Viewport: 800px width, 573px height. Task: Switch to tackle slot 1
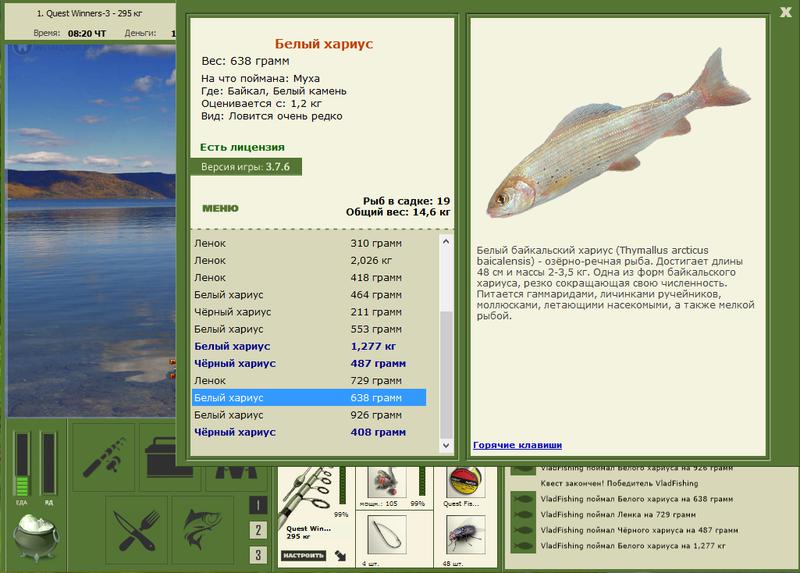click(x=258, y=505)
